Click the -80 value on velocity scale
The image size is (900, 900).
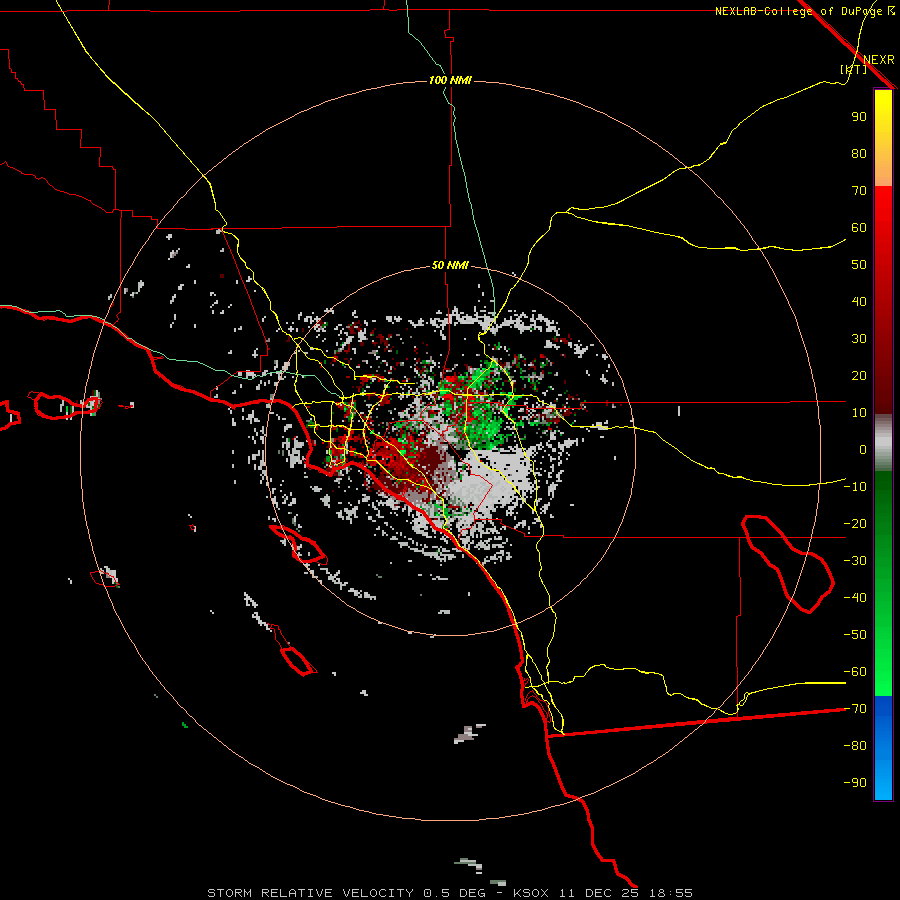point(855,746)
